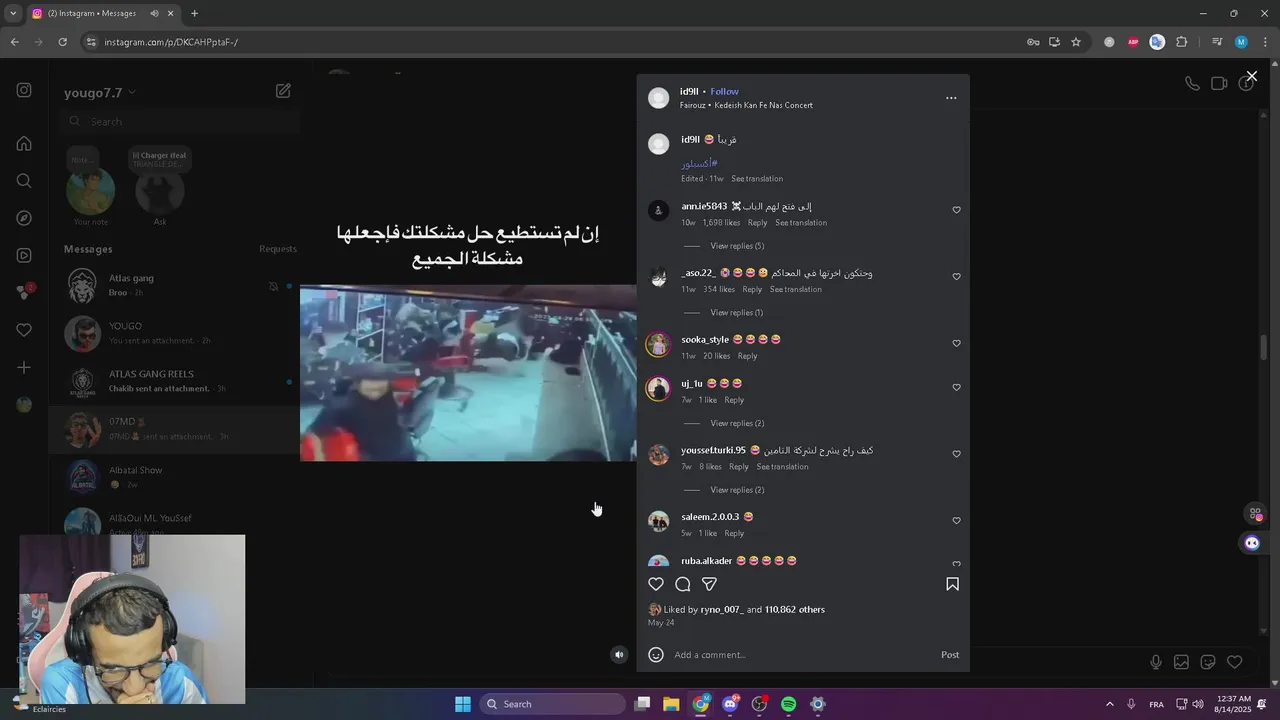Open Fairouz Kedeish Kan Fe Nas audio link
This screenshot has width=1280, height=720.
[x=746, y=105]
